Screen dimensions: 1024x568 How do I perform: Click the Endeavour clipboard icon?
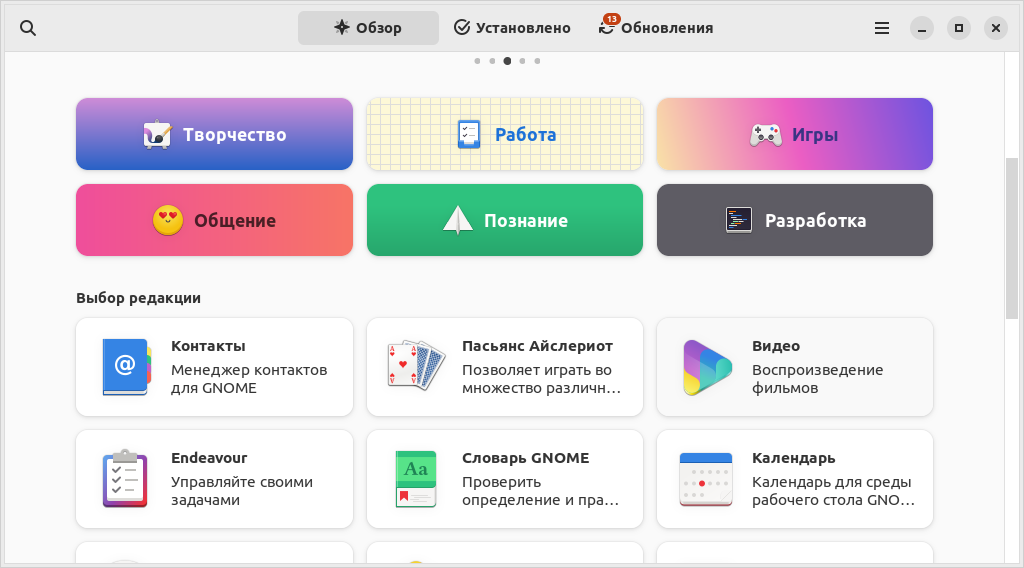click(125, 479)
